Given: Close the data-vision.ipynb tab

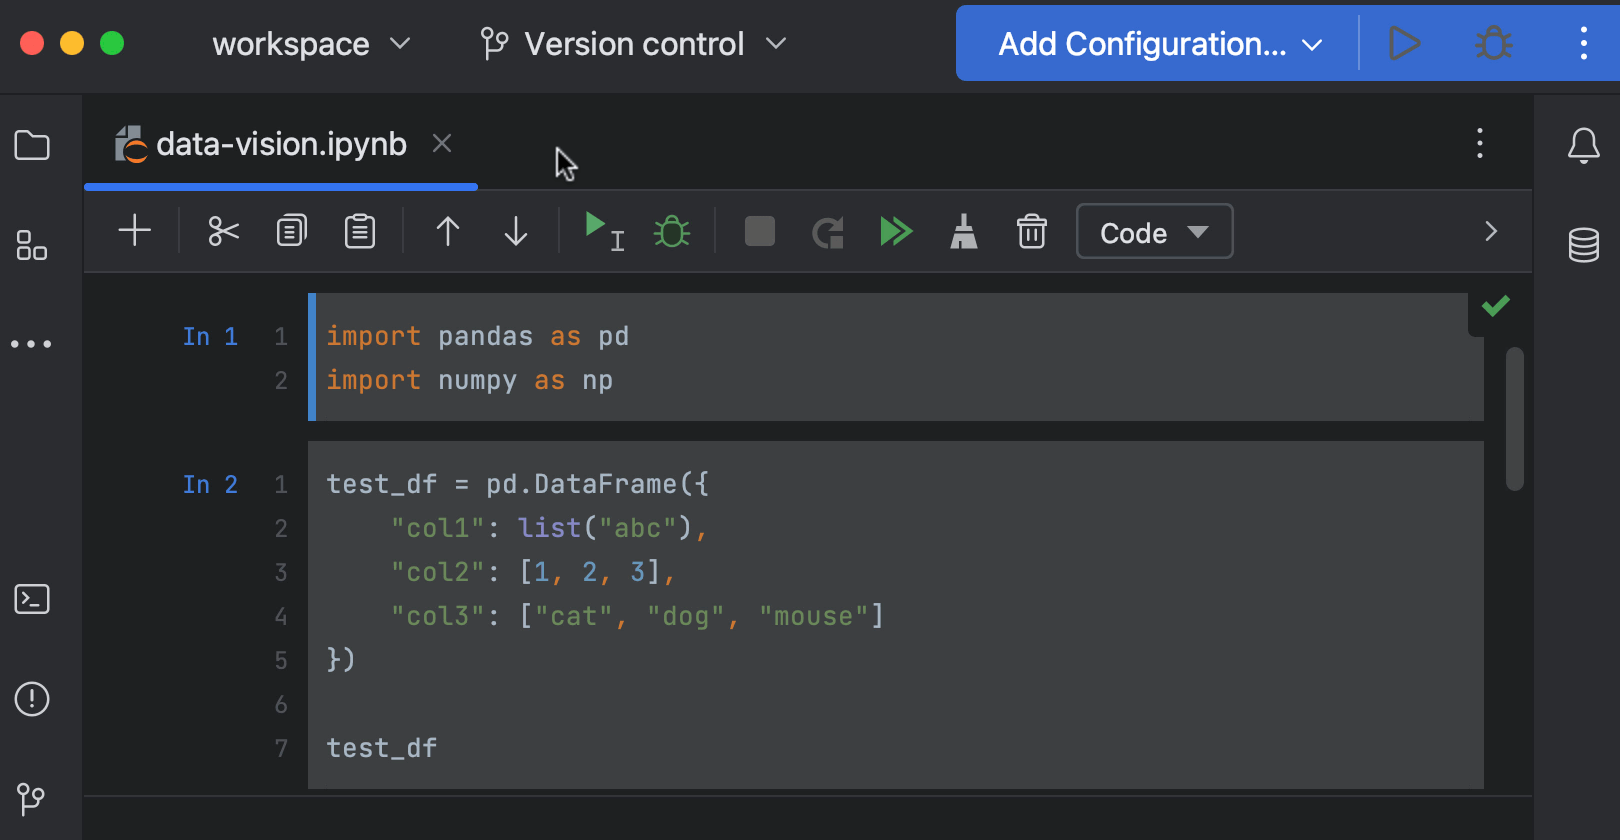Looking at the screenshot, I should [442, 144].
